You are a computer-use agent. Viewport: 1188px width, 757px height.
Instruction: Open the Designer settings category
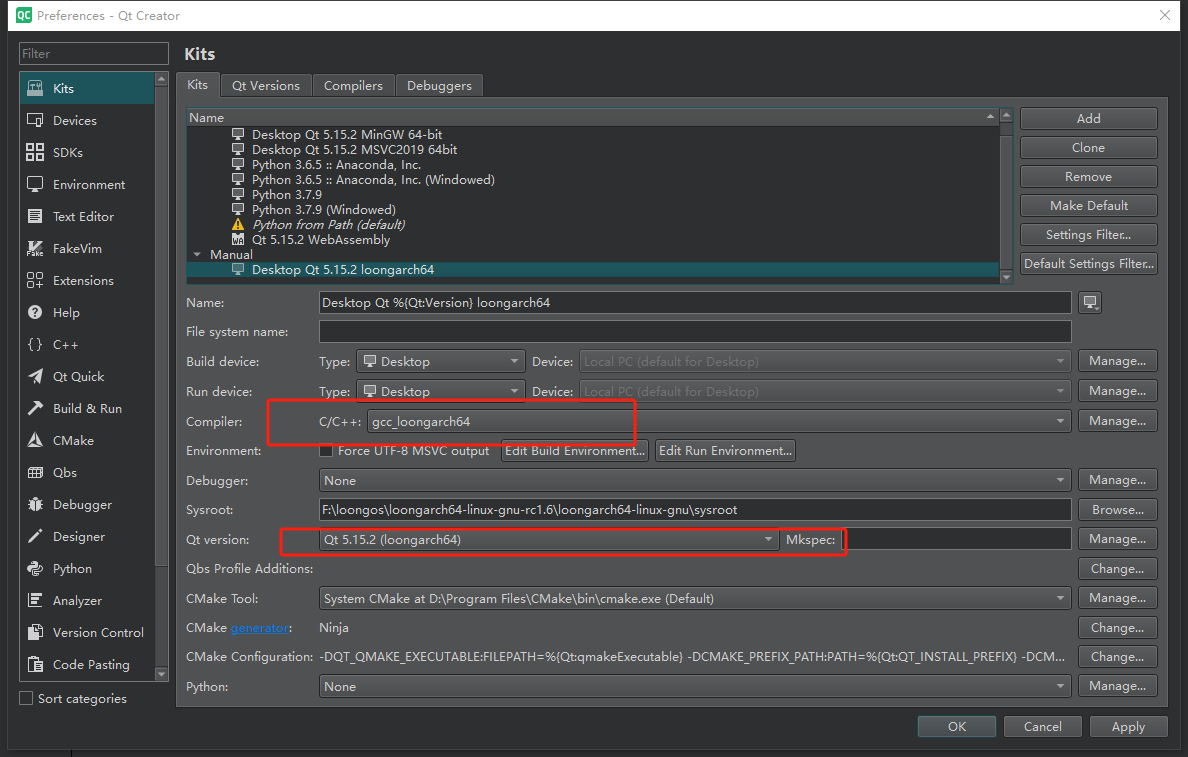point(86,536)
